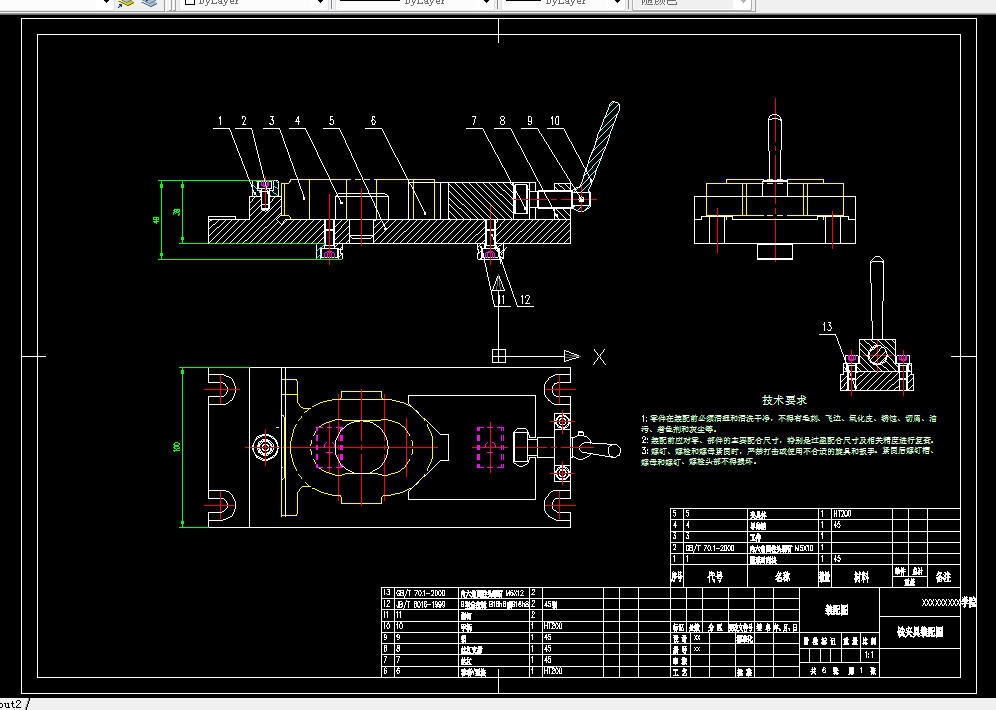Select balloon number 3 in section view
996x710 pixels.
[x=272, y=121]
